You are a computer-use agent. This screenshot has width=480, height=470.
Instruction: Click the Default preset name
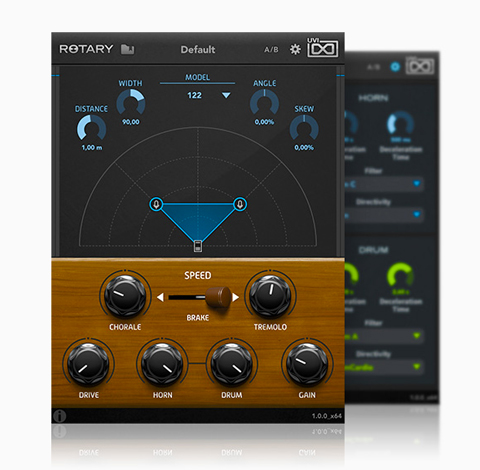click(x=198, y=50)
